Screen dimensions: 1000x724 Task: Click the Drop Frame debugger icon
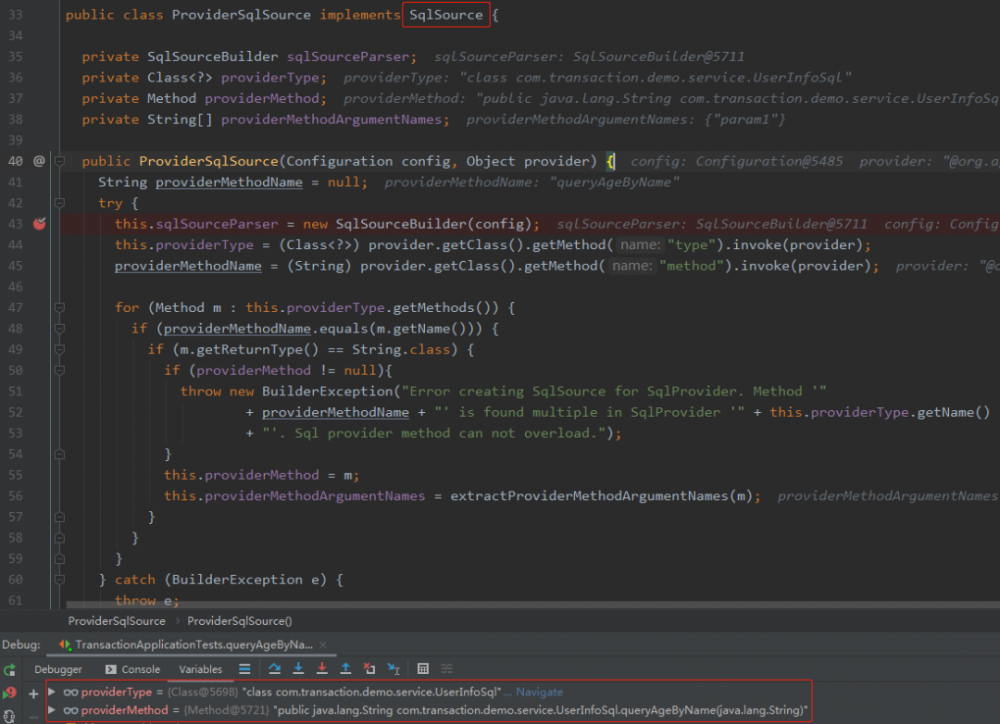click(x=370, y=669)
